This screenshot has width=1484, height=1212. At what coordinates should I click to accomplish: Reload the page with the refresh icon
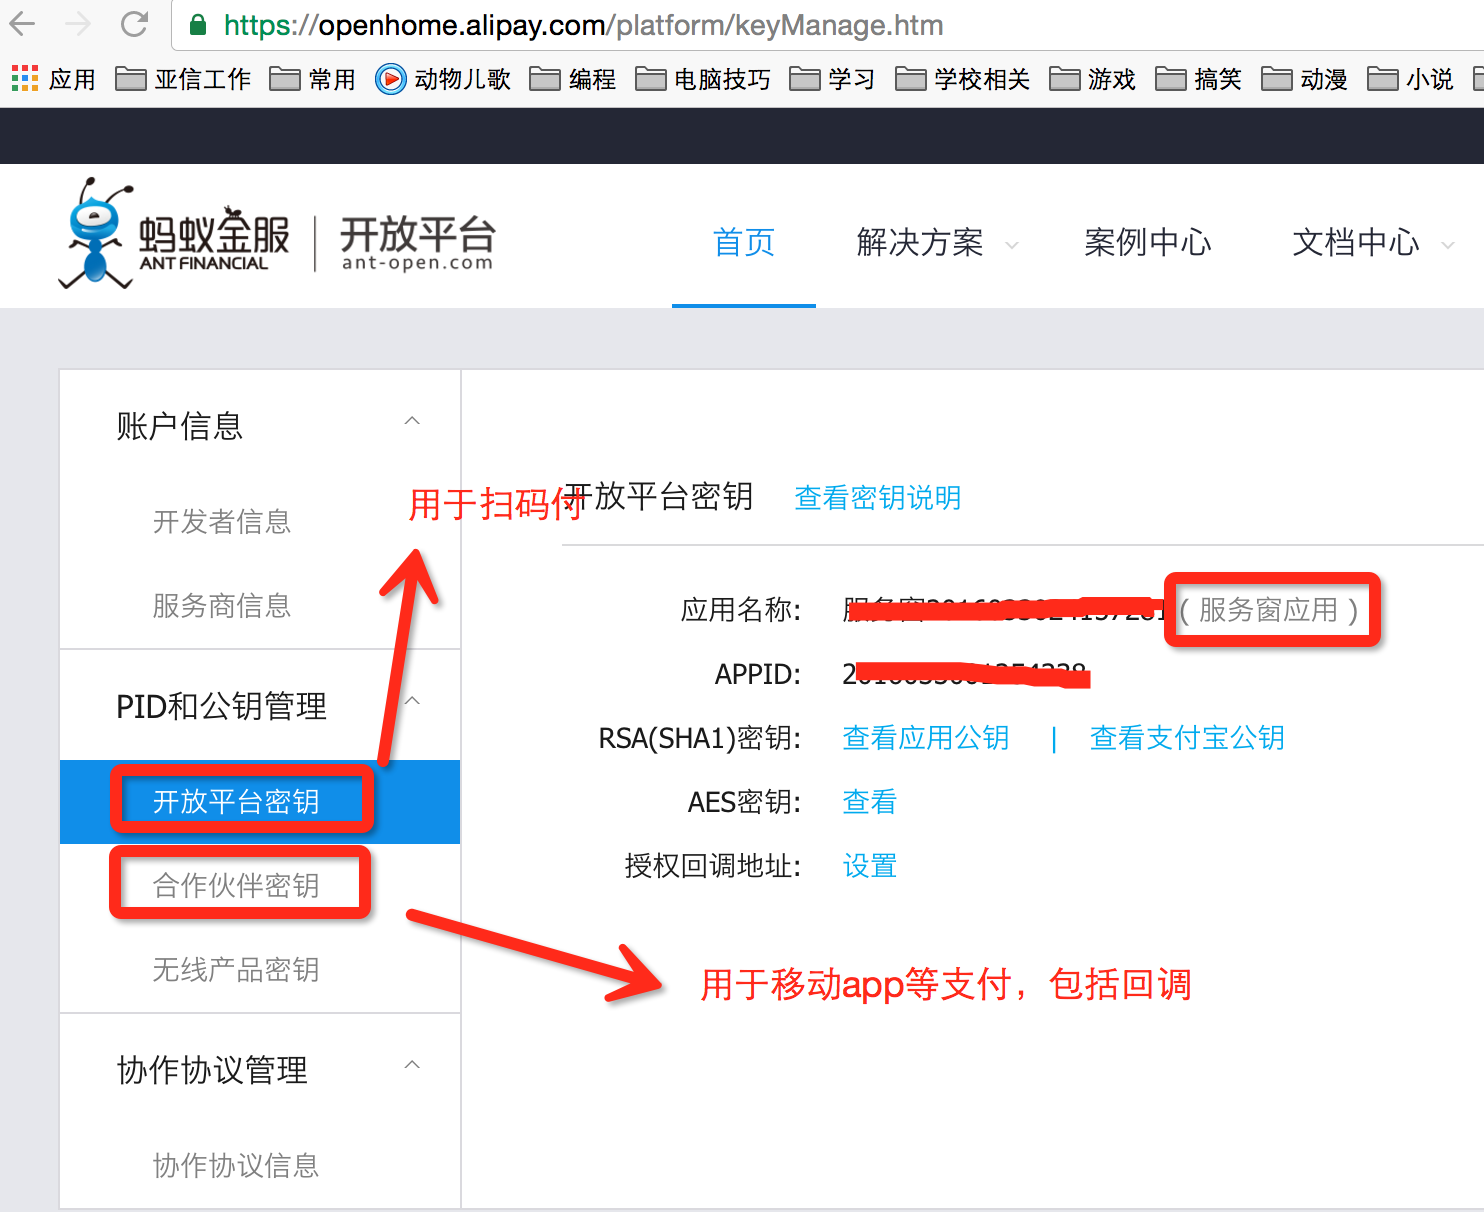[x=134, y=24]
